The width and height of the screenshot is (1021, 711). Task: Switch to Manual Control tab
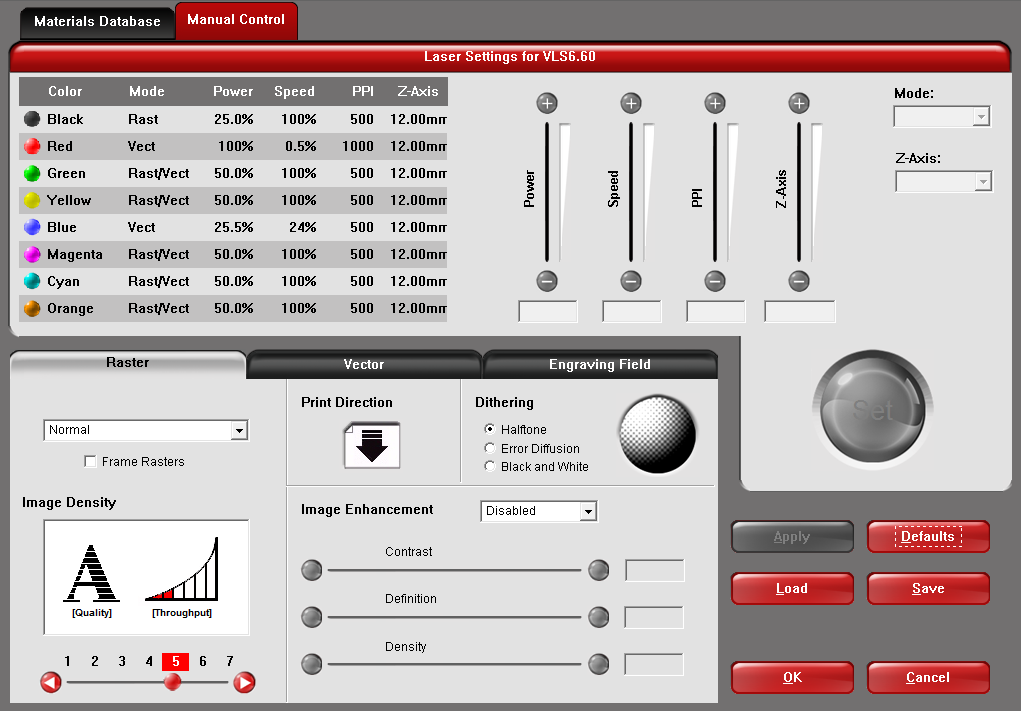[236, 20]
